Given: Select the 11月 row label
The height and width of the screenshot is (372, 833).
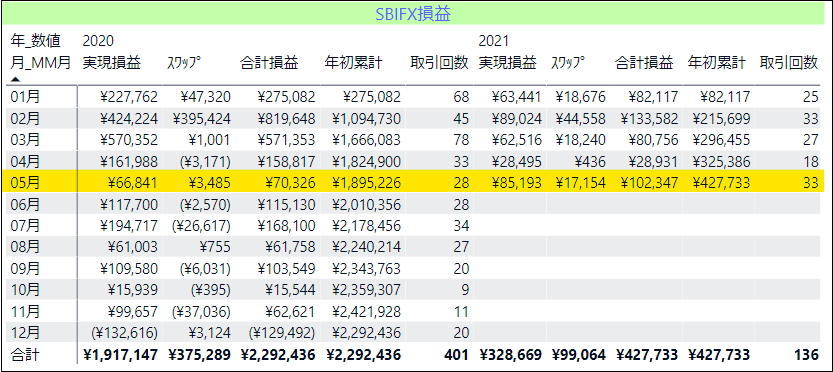Looking at the screenshot, I should [26, 311].
